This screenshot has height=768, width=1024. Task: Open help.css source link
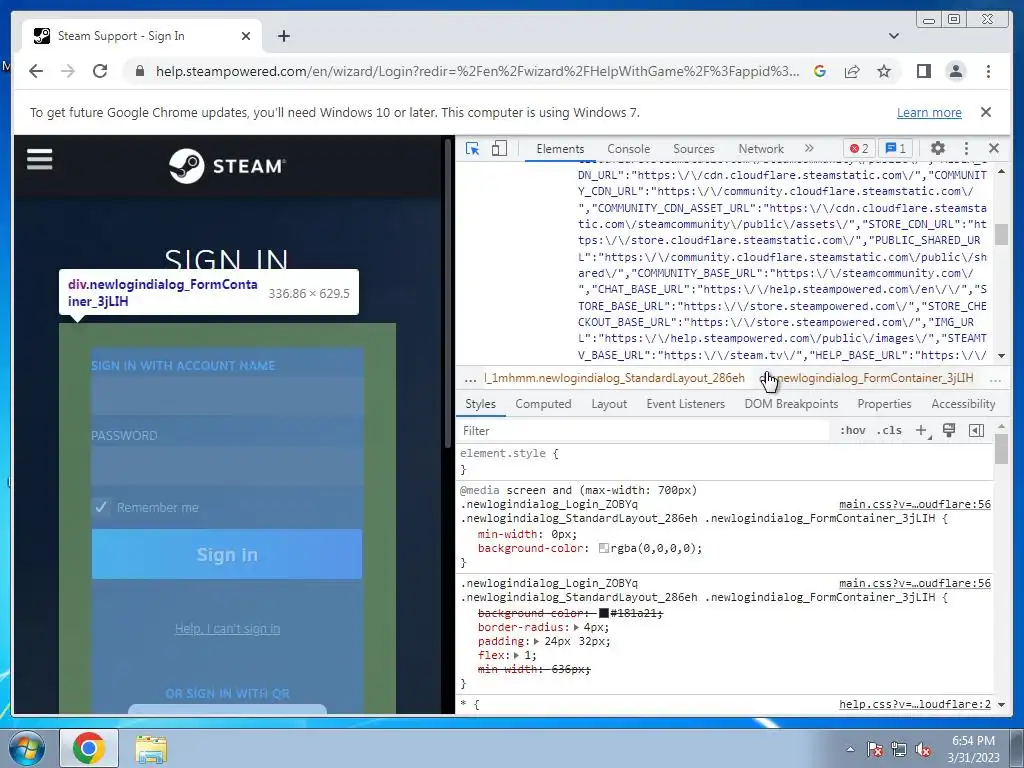914,704
